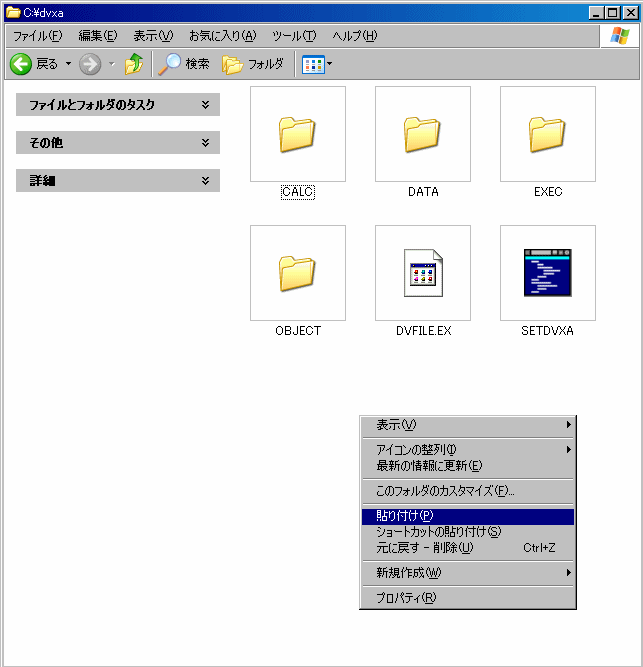Screen dimensions: 643x667
Task: Open the Views dropdown in toolbar
Action: [x=317, y=64]
